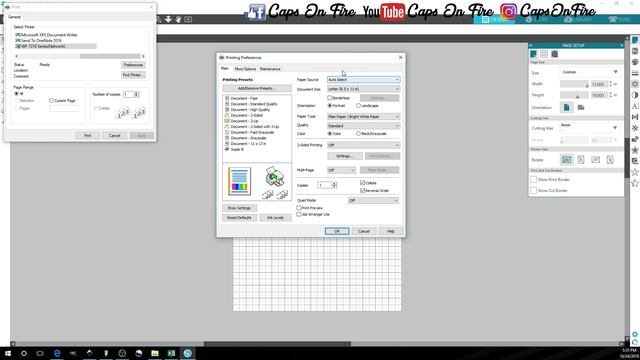Open the first Page Setup tab icon
The width and height of the screenshot is (640, 360).
[x=533, y=54]
